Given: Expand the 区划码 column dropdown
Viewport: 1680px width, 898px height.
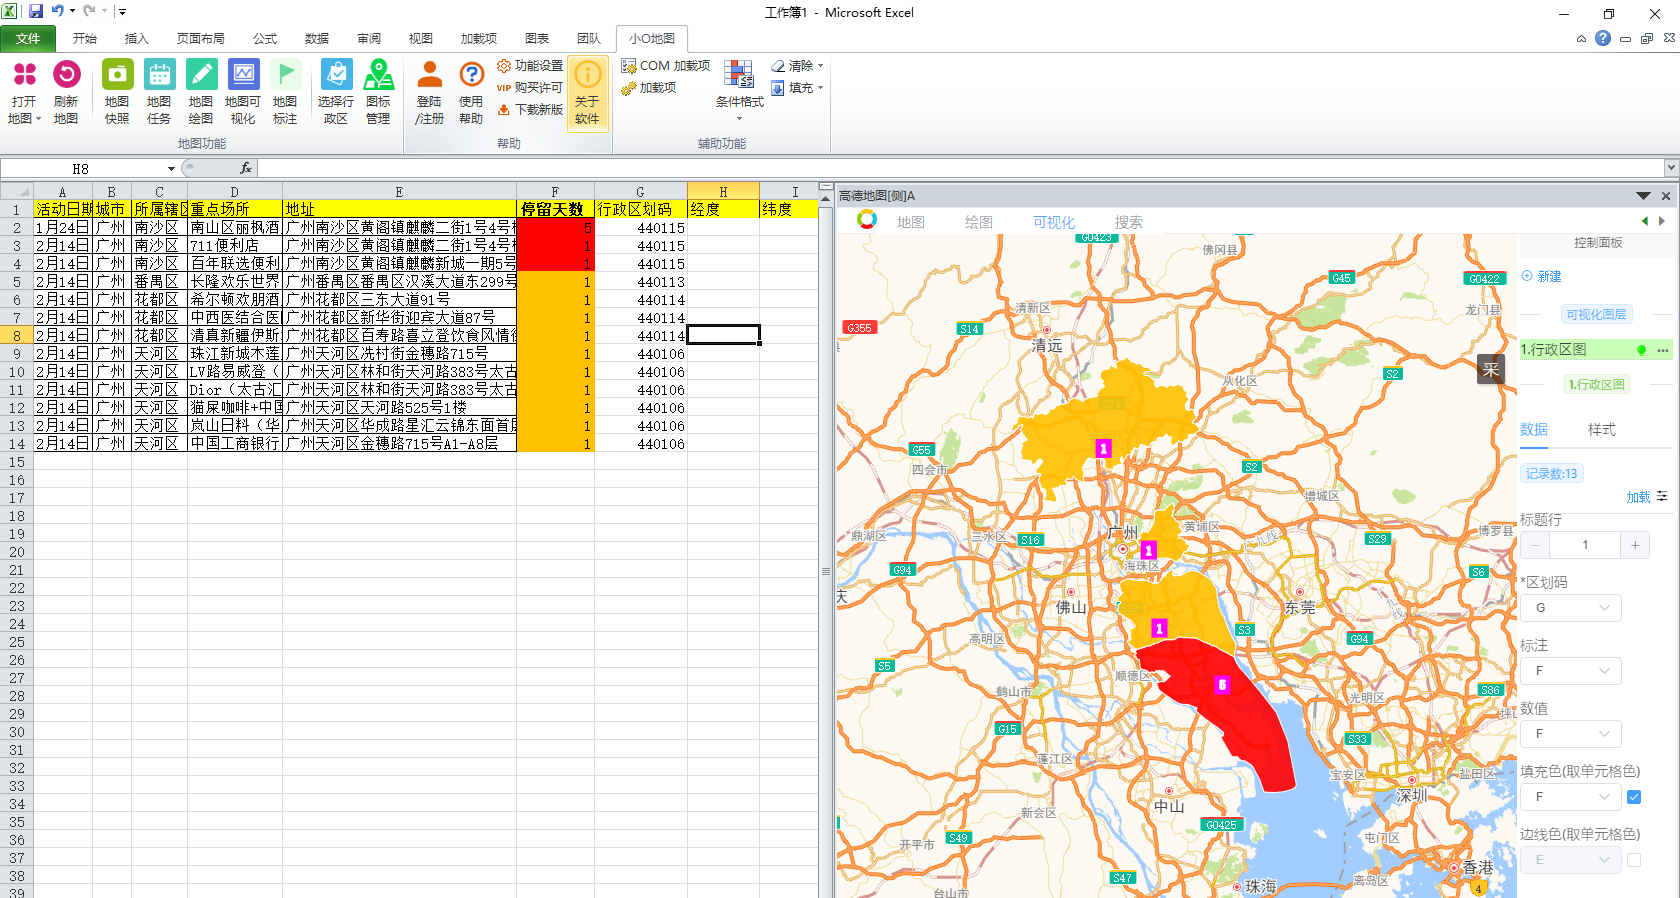Looking at the screenshot, I should tap(1571, 608).
